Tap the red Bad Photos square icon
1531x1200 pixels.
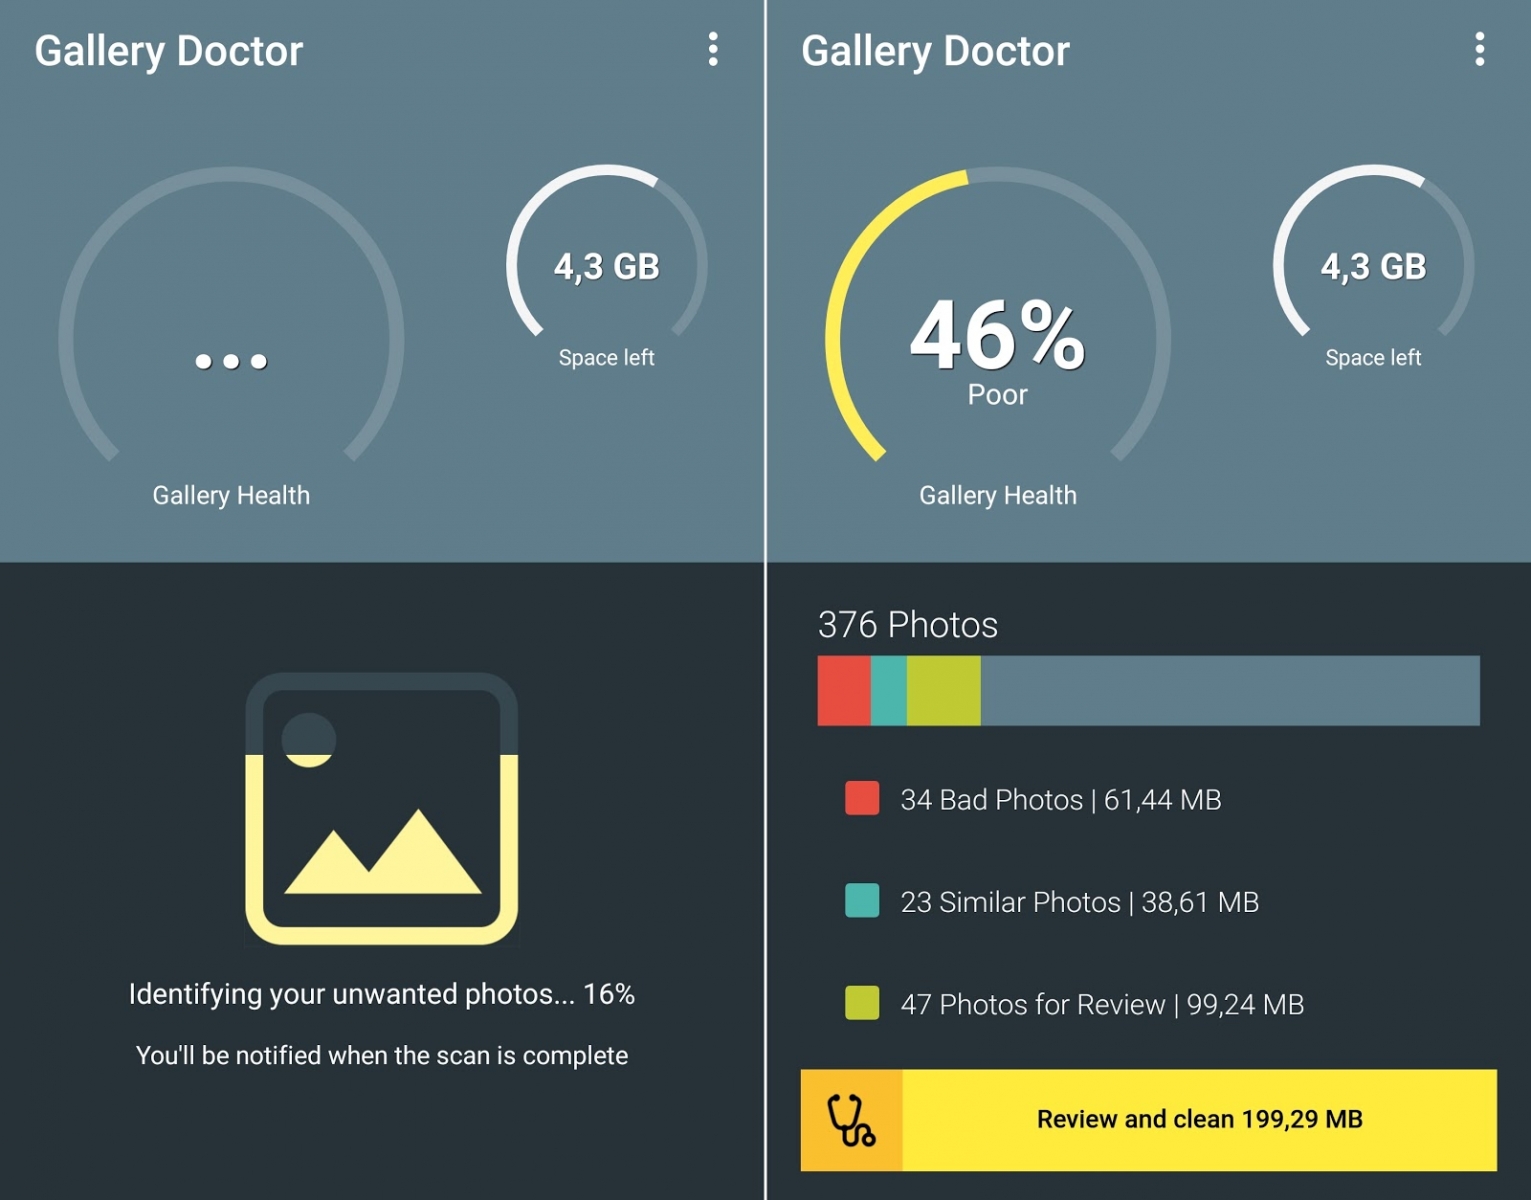pos(862,799)
